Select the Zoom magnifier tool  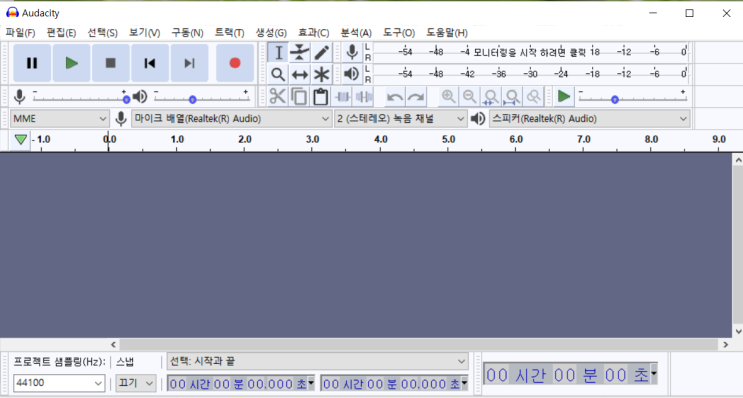pos(278,74)
